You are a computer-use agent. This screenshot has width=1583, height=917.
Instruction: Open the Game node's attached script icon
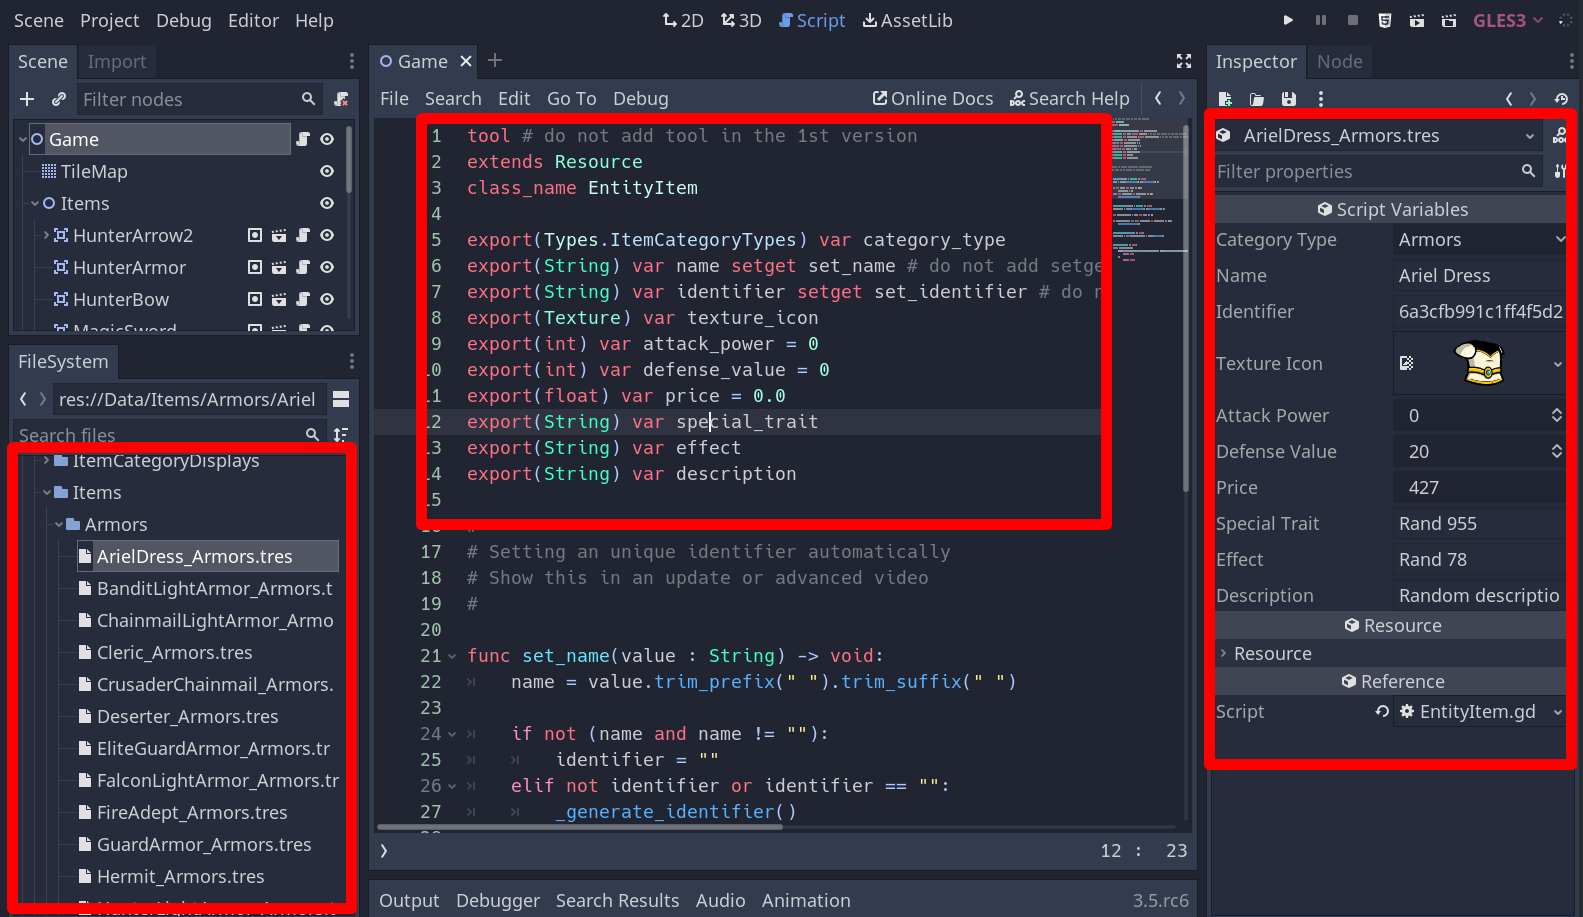click(x=303, y=139)
